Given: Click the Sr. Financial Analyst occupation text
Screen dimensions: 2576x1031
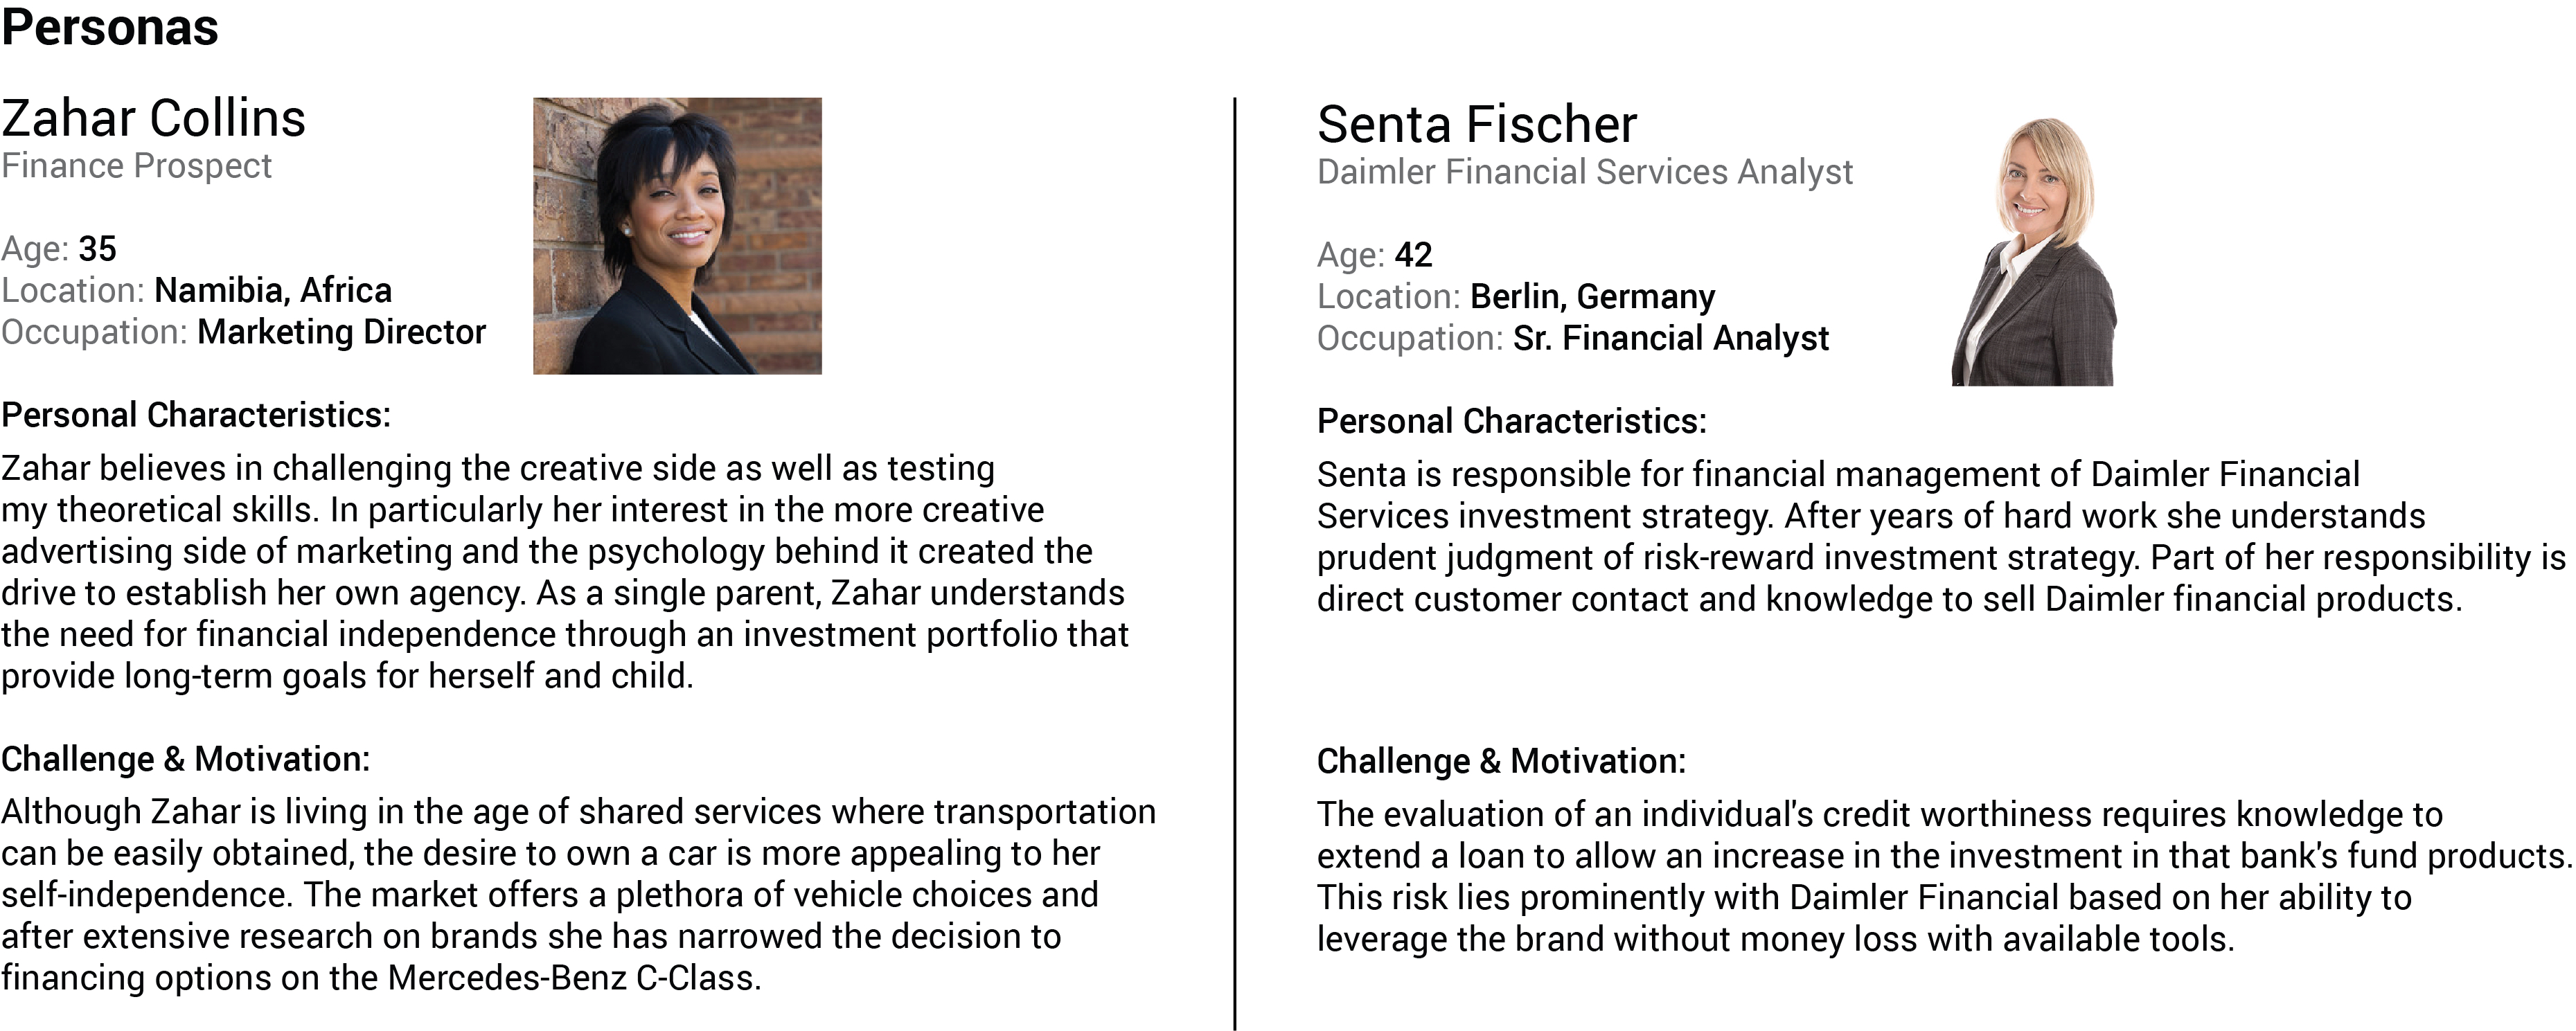Looking at the screenshot, I should (x=1670, y=339).
